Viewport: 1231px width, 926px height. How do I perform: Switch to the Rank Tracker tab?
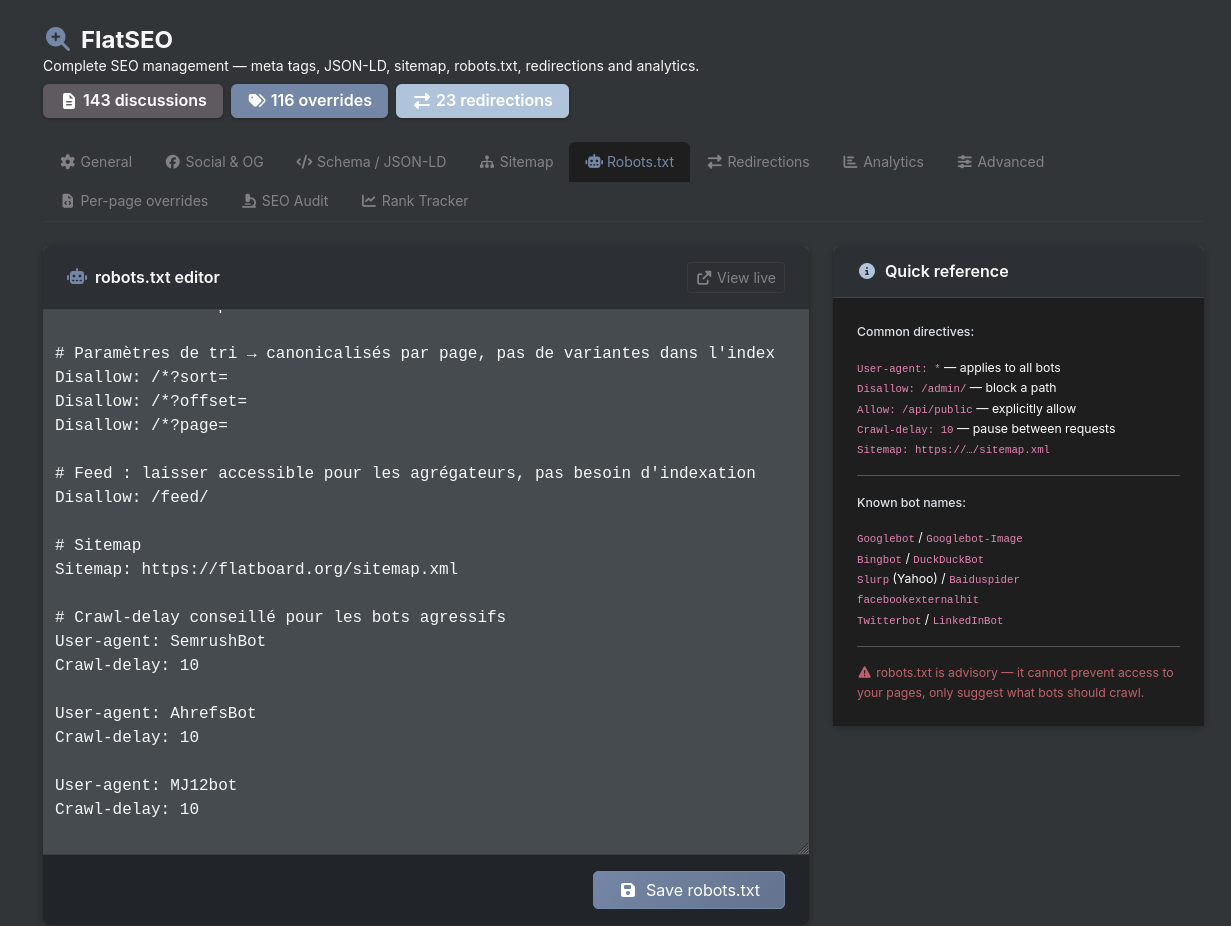tap(415, 201)
